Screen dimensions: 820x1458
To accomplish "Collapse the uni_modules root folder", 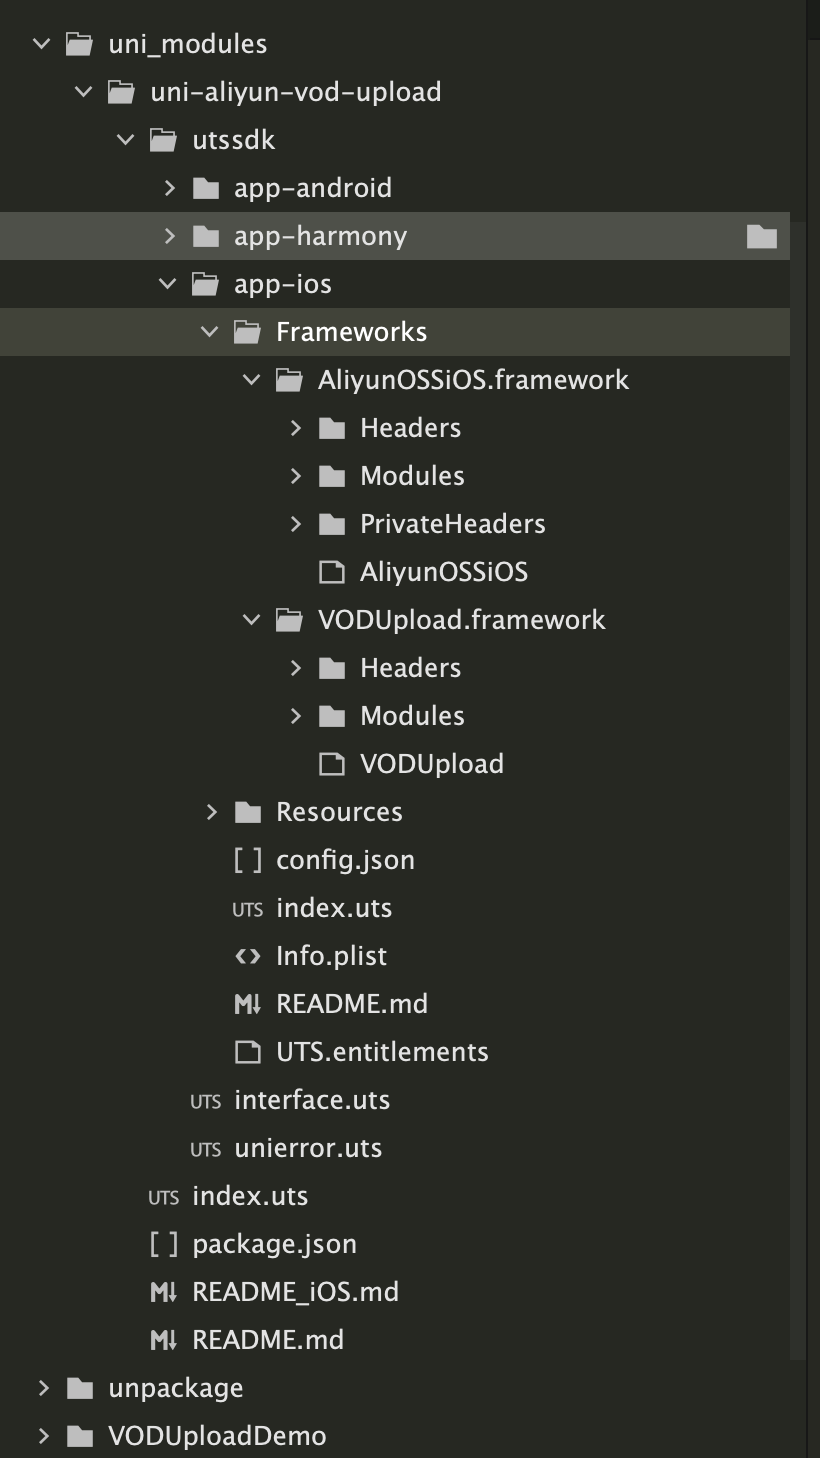I will [x=41, y=44].
